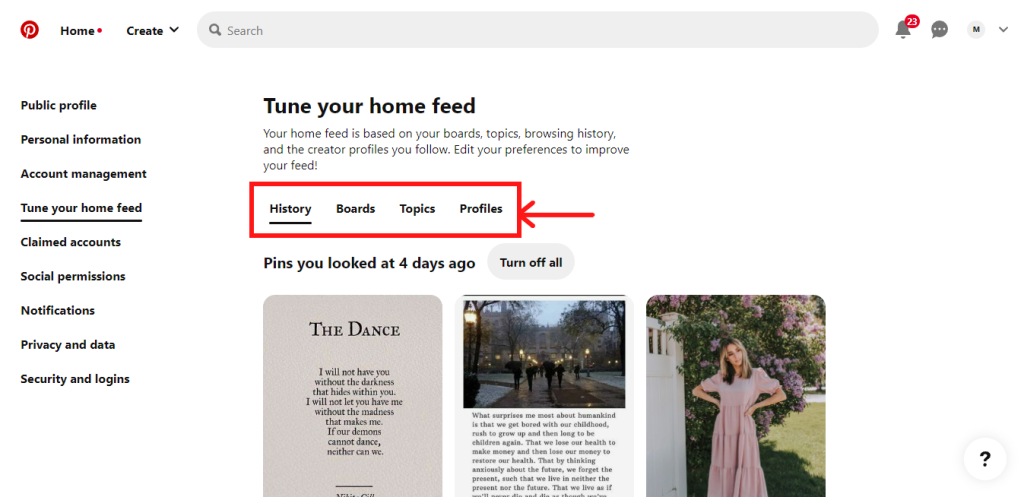The height and width of the screenshot is (497, 1024).
Task: Open Public profile settings
Action: (x=58, y=105)
